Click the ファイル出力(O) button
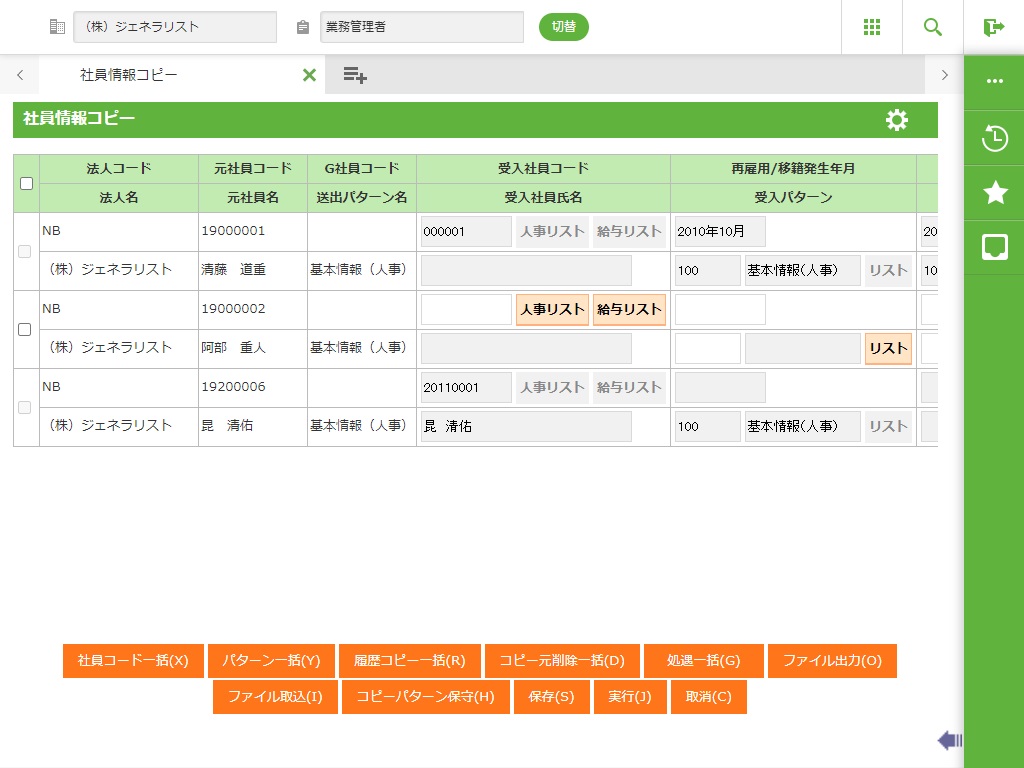Screen dimensions: 1024x768 tap(832, 661)
